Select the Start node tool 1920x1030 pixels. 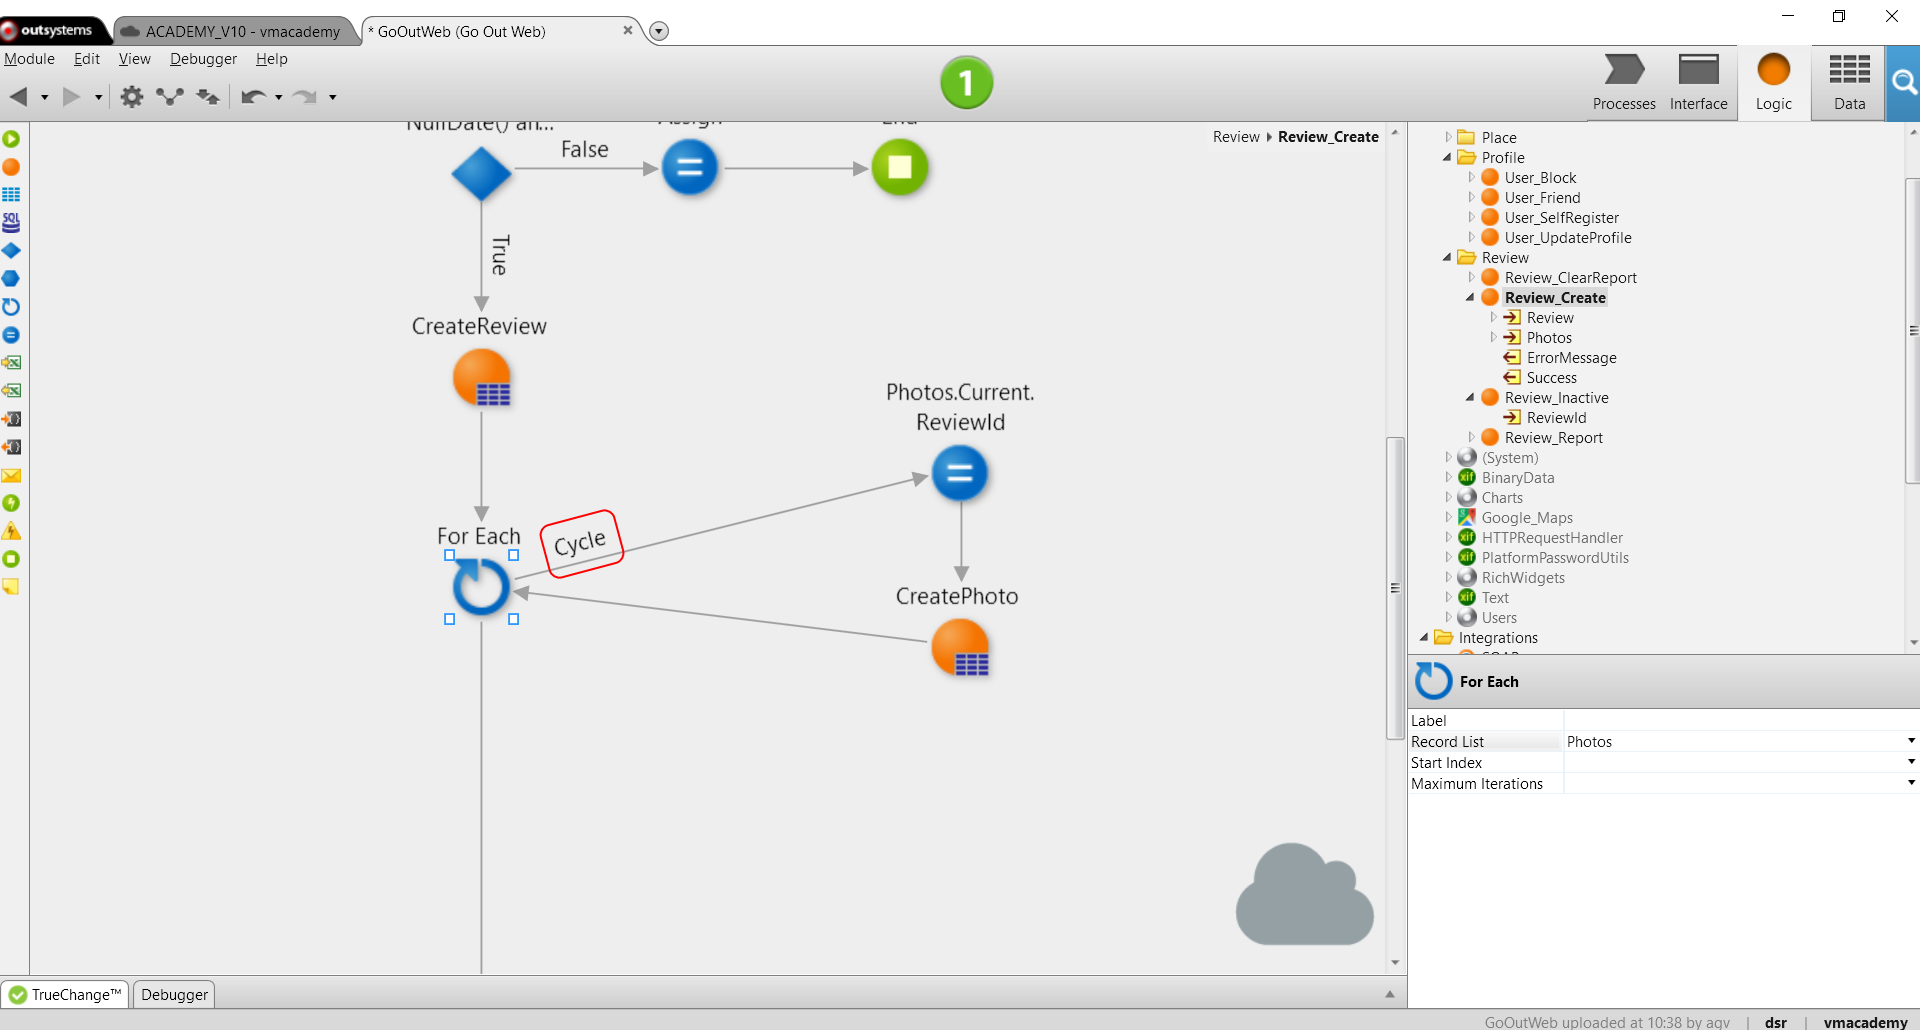tap(11, 139)
